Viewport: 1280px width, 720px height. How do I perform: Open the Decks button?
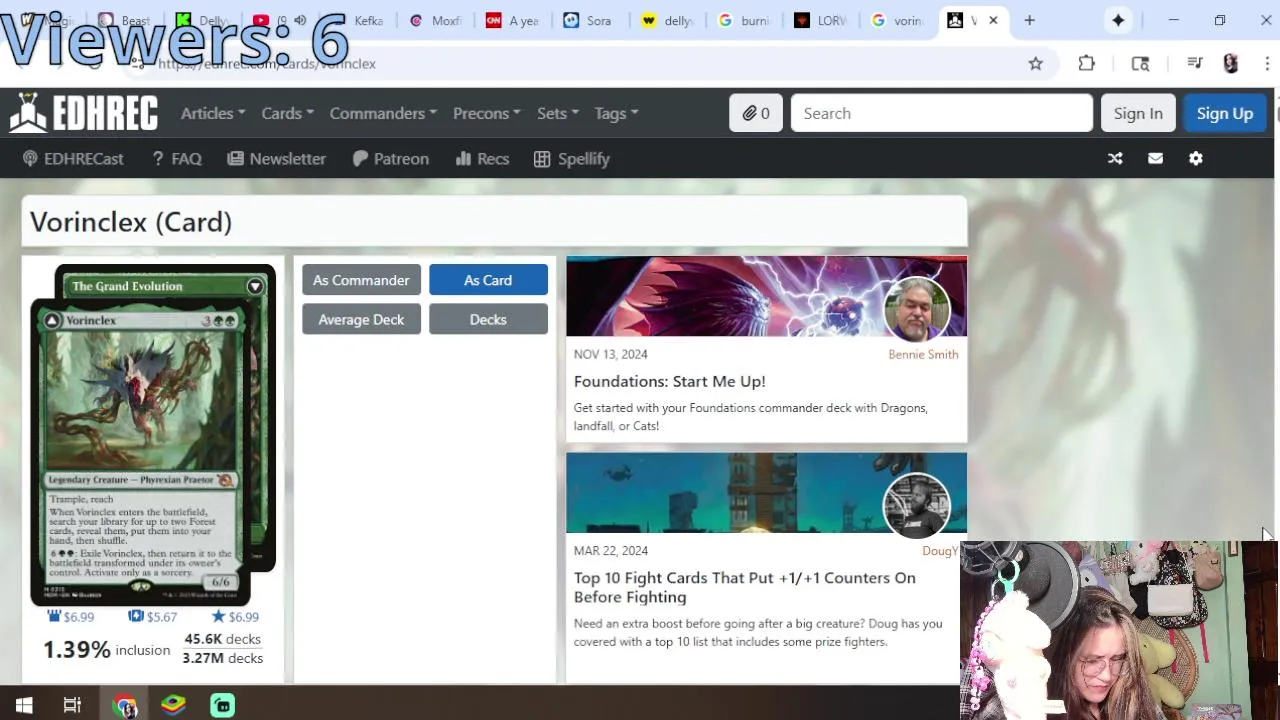[488, 319]
